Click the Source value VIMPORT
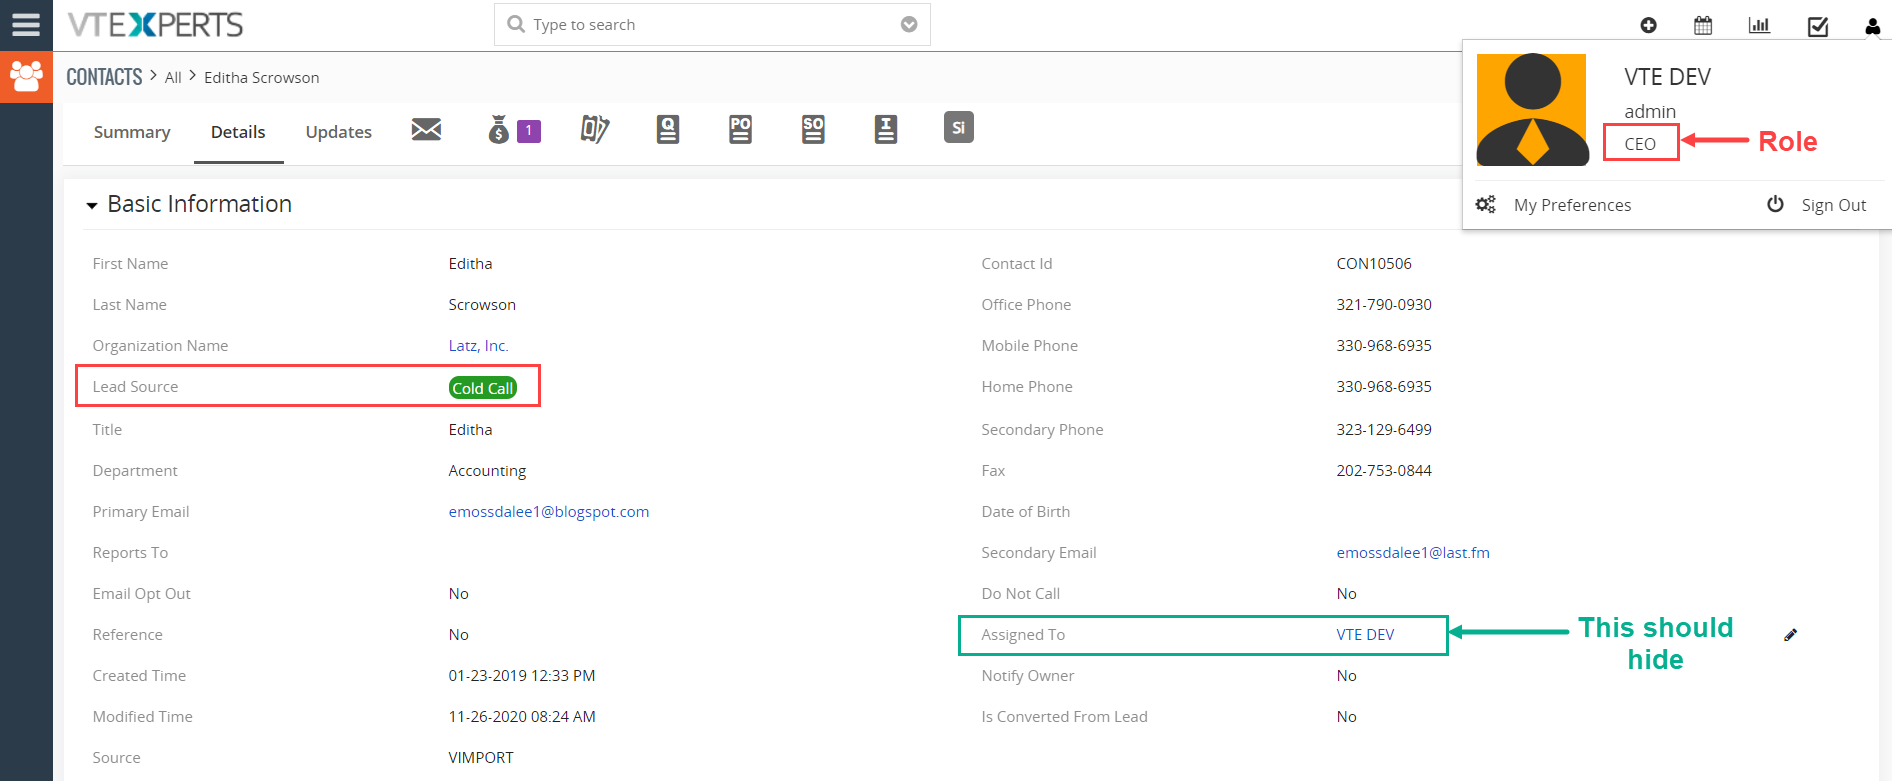1892x781 pixels. pyautogui.click(x=481, y=758)
